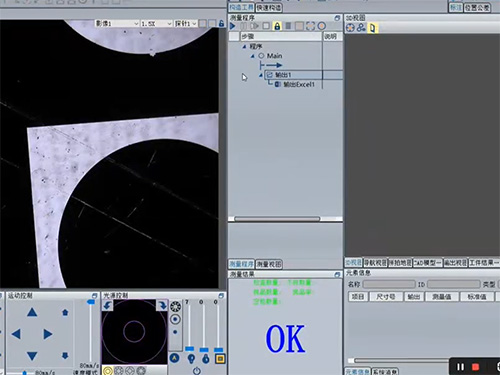Toggle the yellow square light icon
The height and width of the screenshot is (375, 500).
point(220,359)
